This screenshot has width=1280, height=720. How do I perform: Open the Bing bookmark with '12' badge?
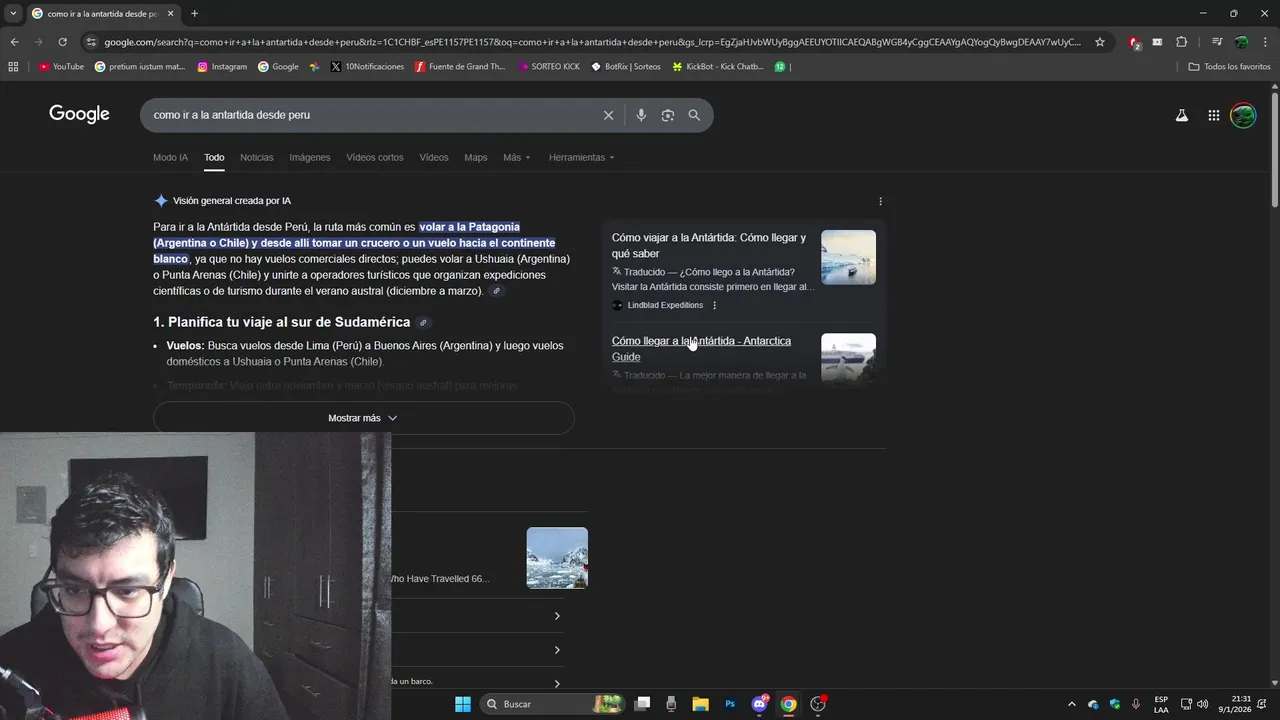(780, 67)
